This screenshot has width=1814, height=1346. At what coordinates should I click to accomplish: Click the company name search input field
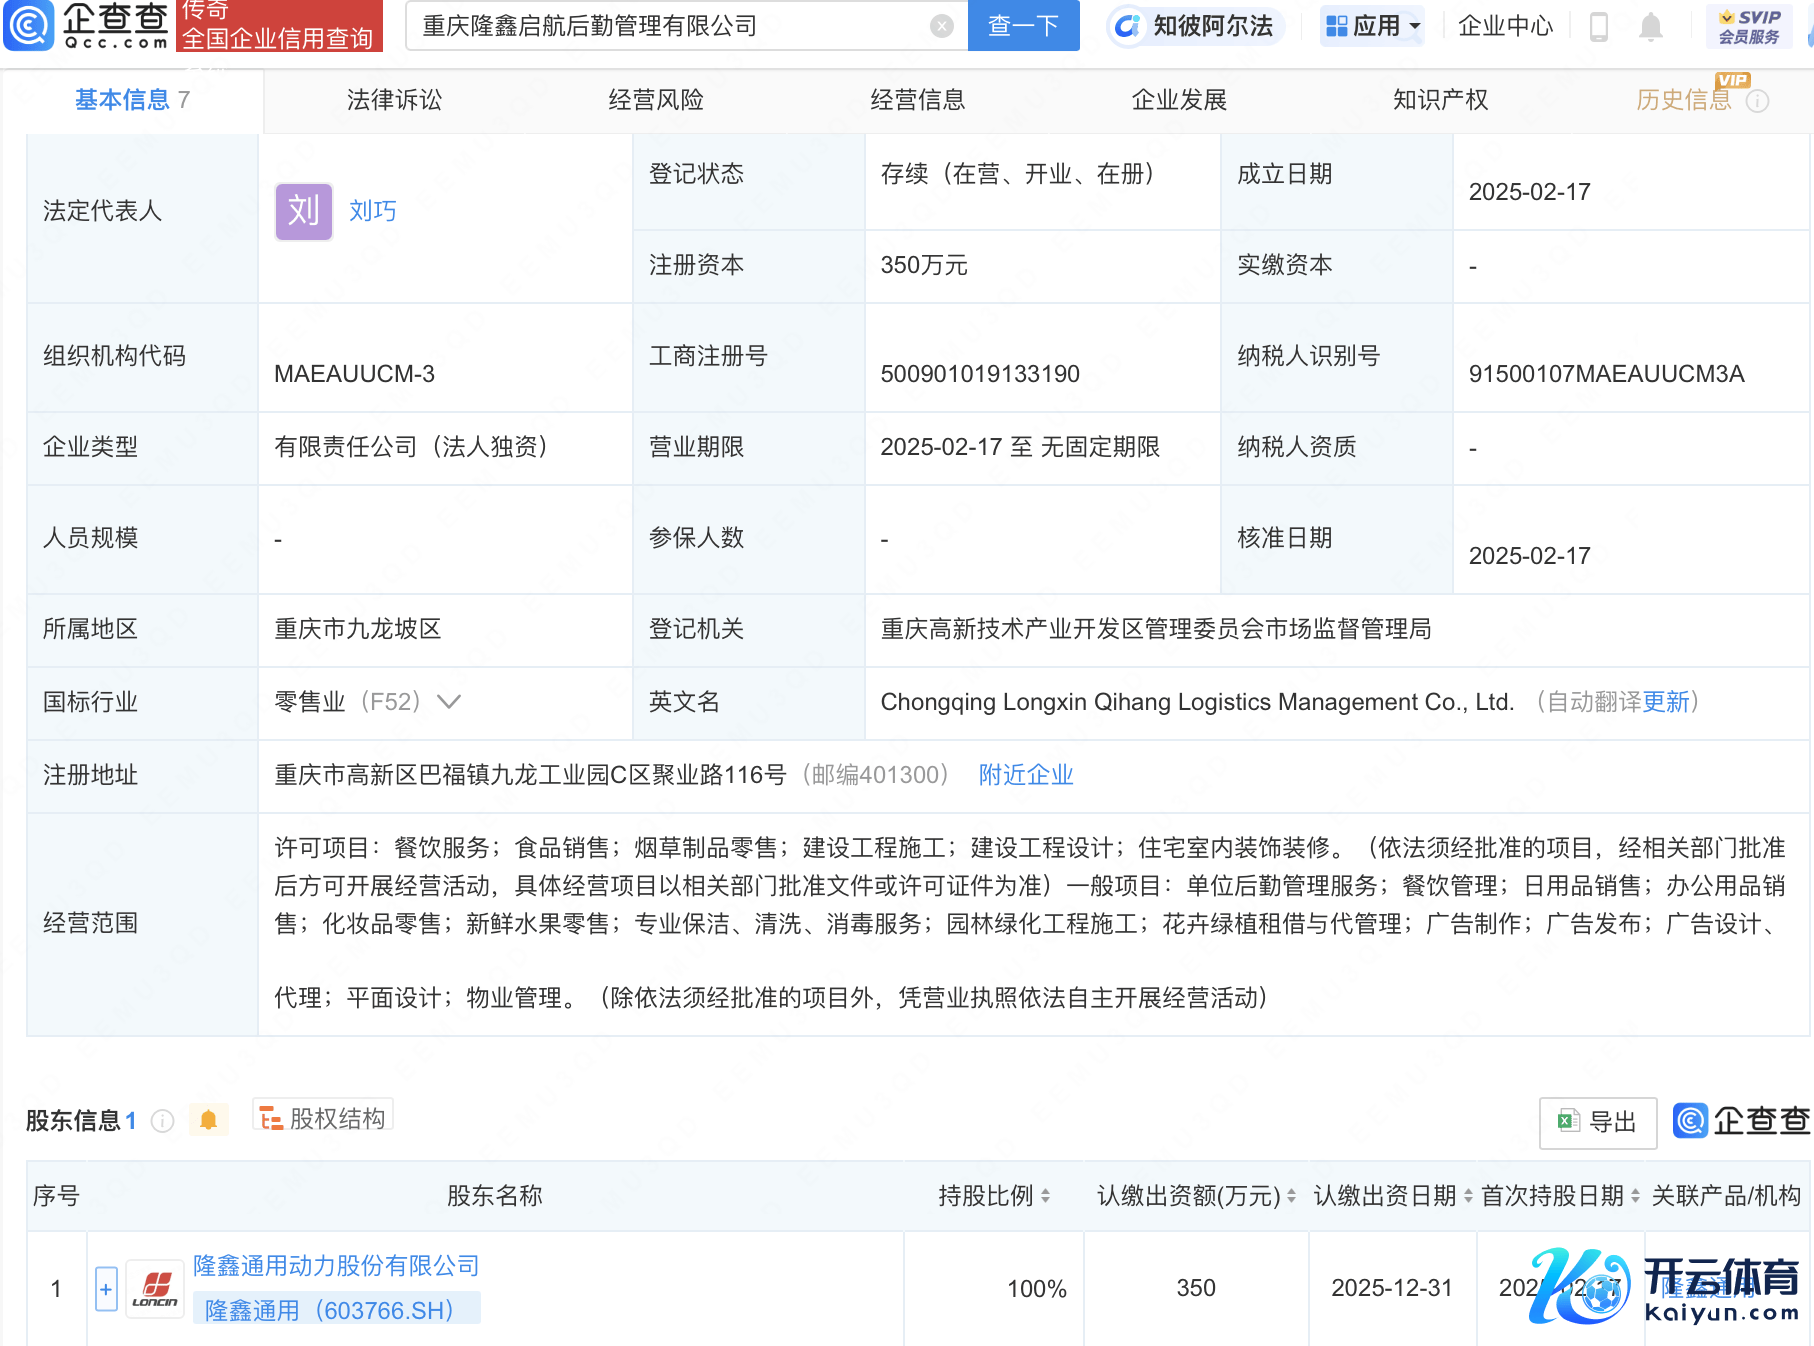point(670,26)
